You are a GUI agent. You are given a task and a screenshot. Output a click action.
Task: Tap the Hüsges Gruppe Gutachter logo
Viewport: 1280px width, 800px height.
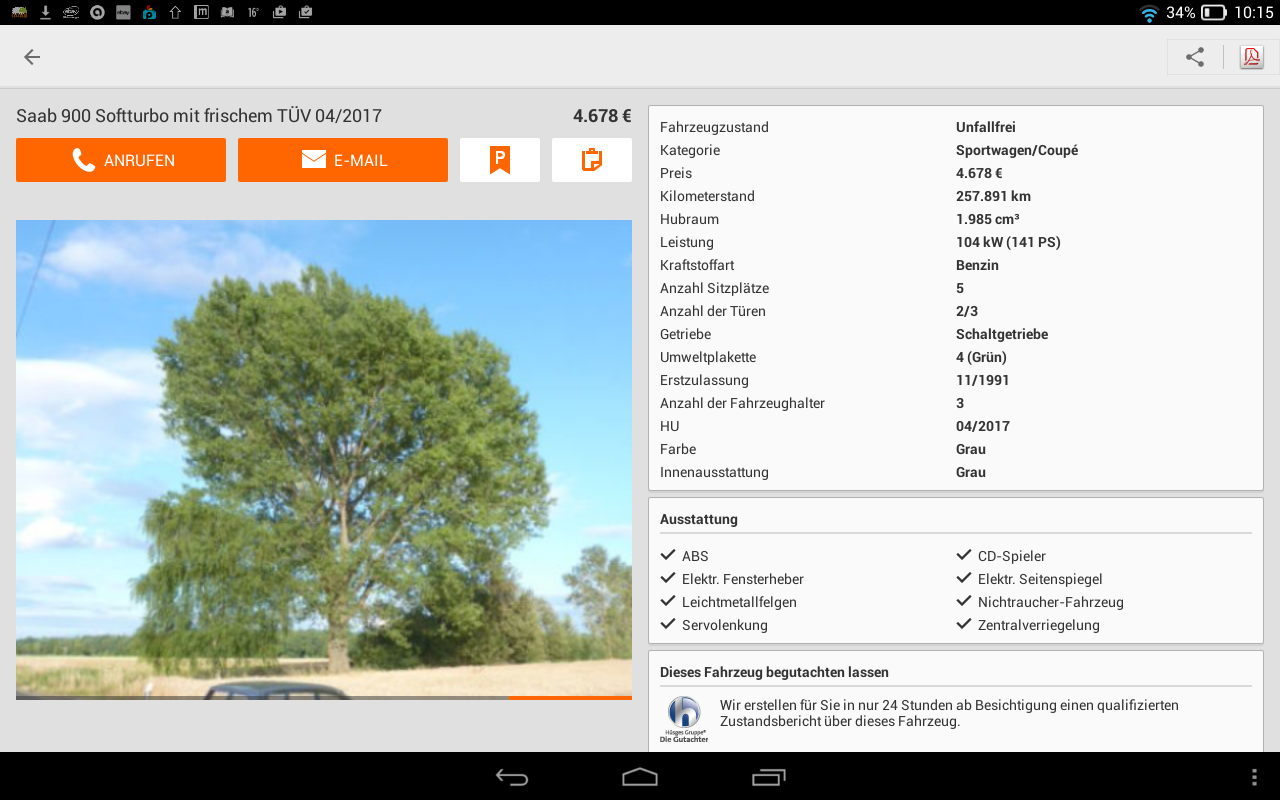pos(684,719)
